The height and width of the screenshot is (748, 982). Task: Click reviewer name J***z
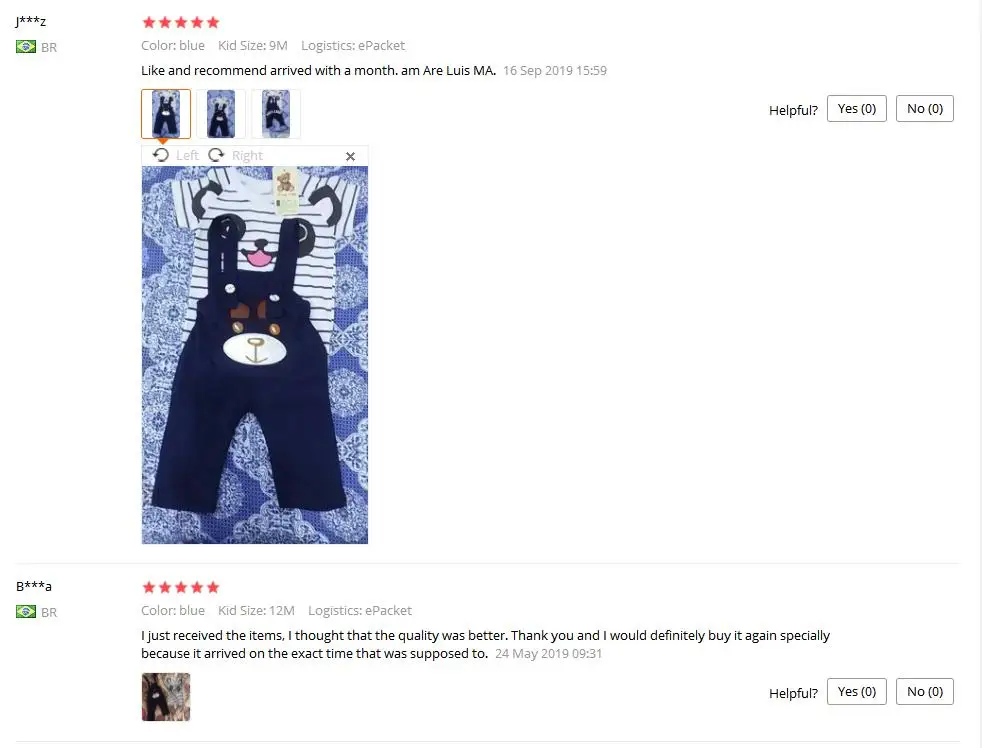coord(31,21)
